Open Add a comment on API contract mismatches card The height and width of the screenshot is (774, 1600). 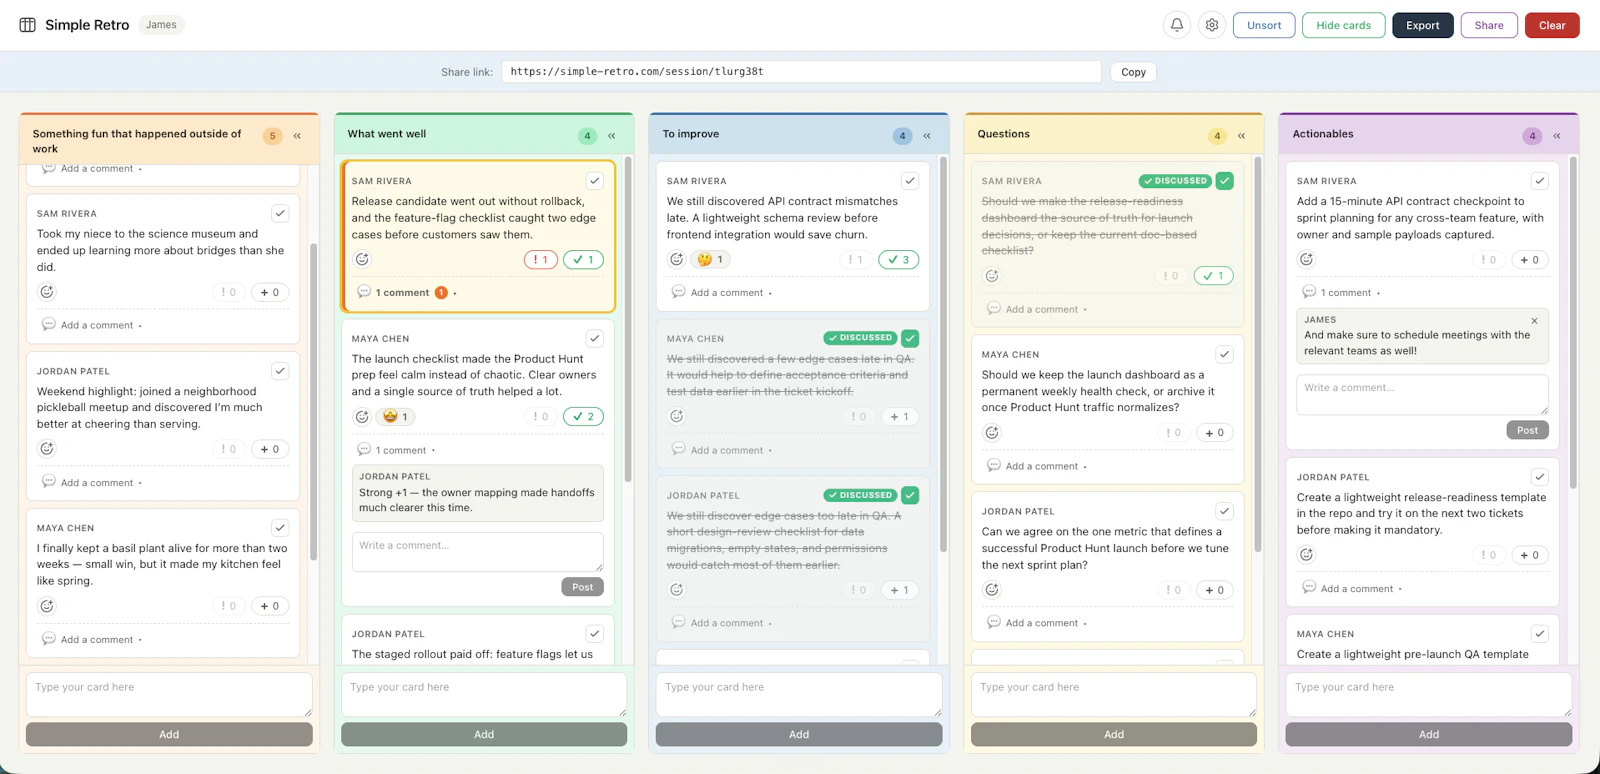[722, 293]
